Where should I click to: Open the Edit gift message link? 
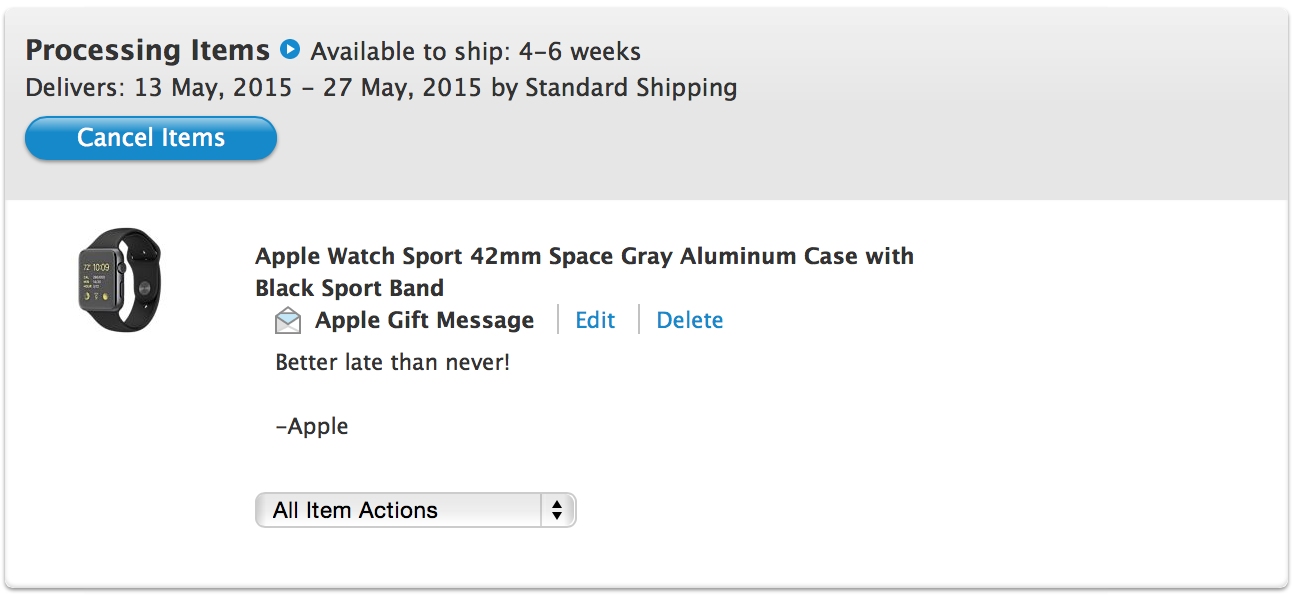595,320
